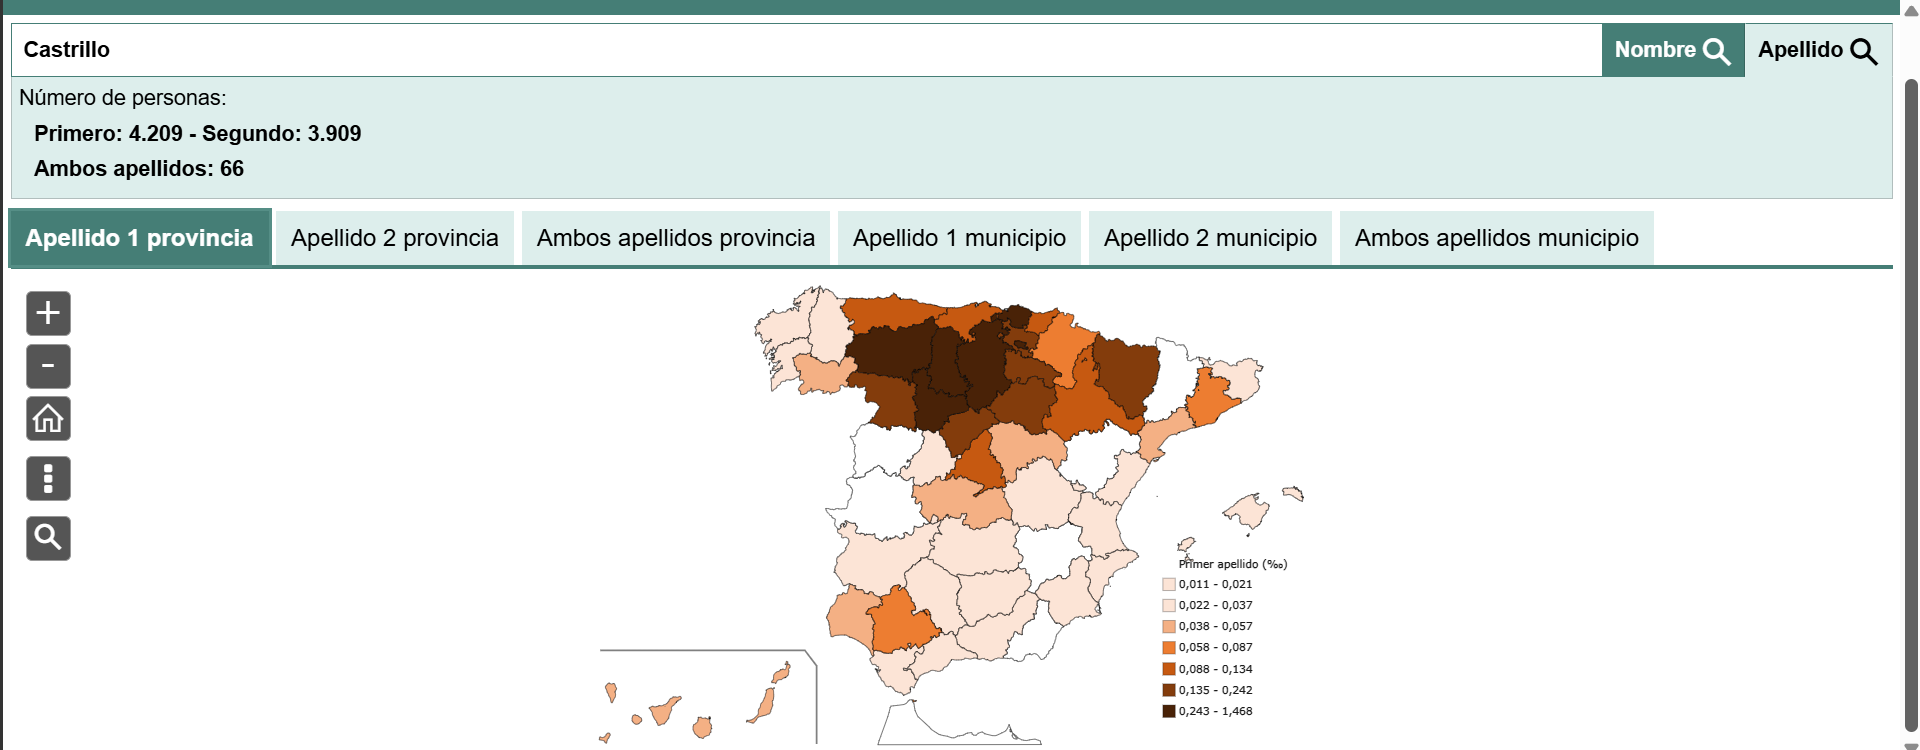Switch to Apellido 2 provincia tab
The width and height of the screenshot is (1920, 750).
click(394, 238)
